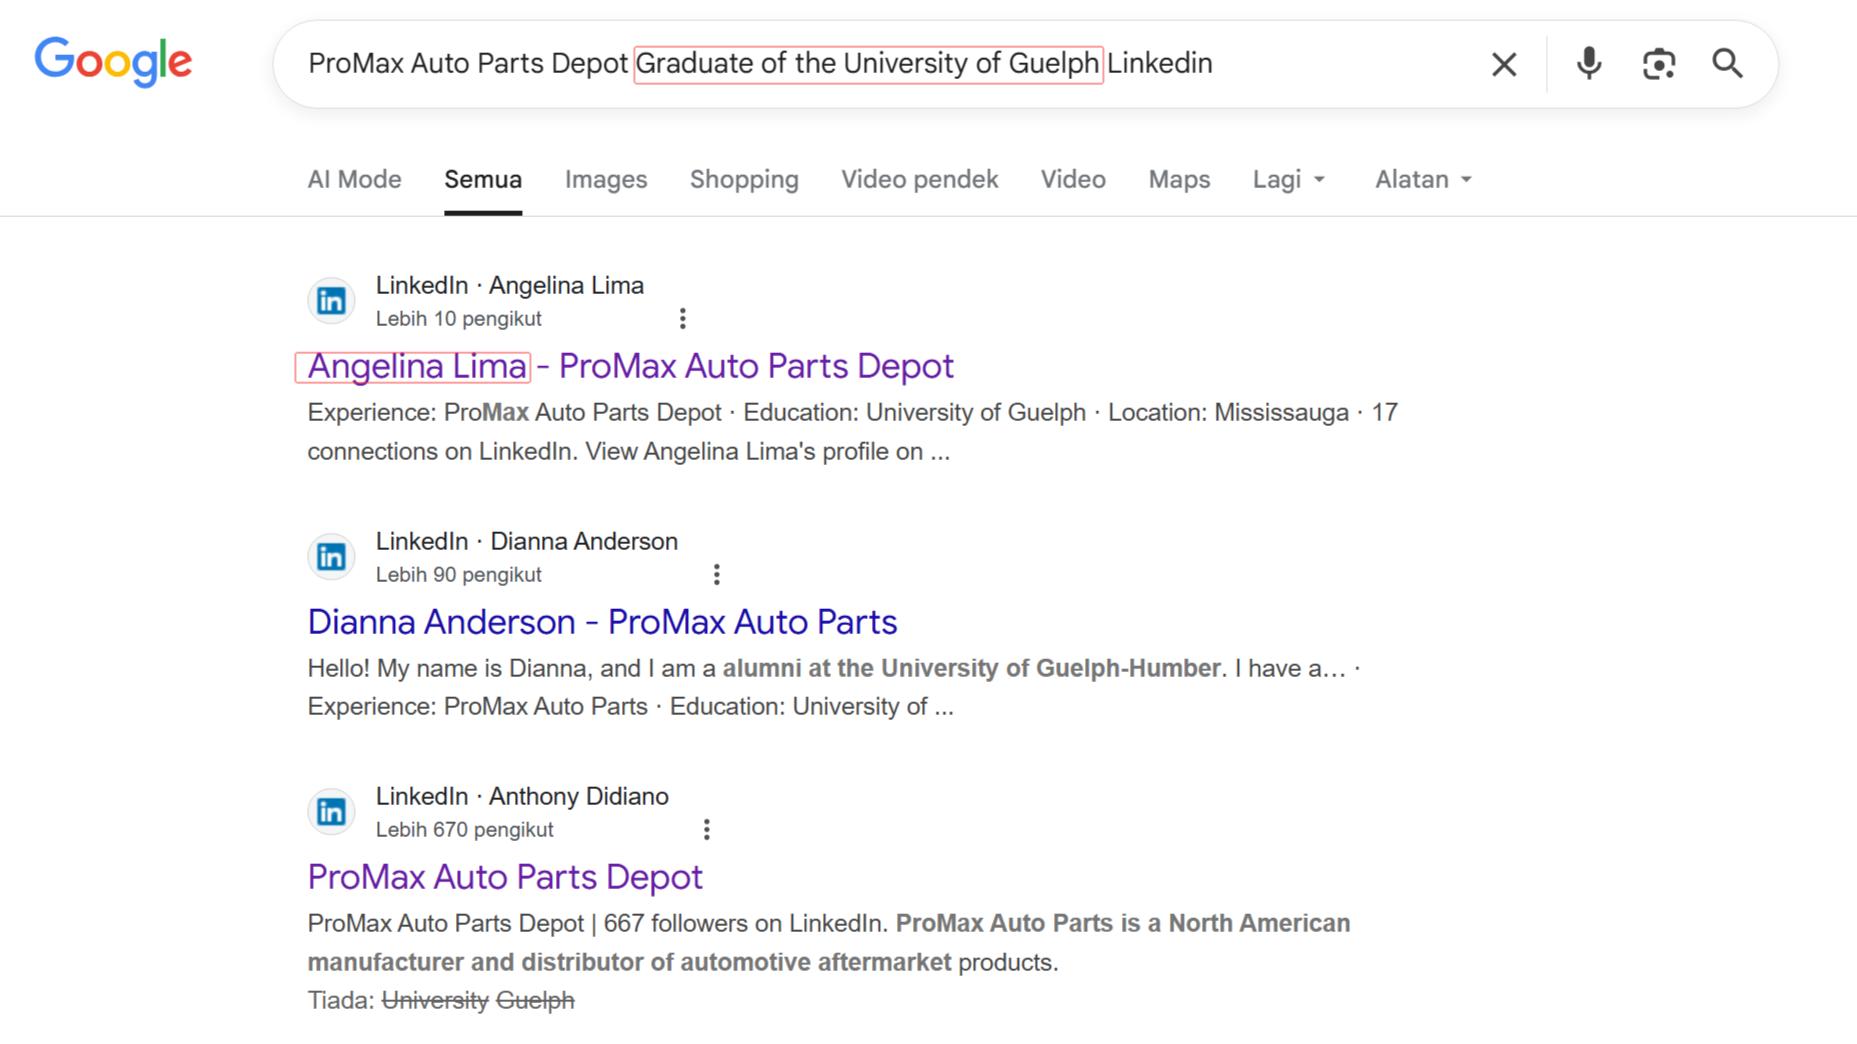This screenshot has height=1044, width=1857.
Task: Click LinkedIn favicon for Angelina Lima result
Action: pos(331,300)
